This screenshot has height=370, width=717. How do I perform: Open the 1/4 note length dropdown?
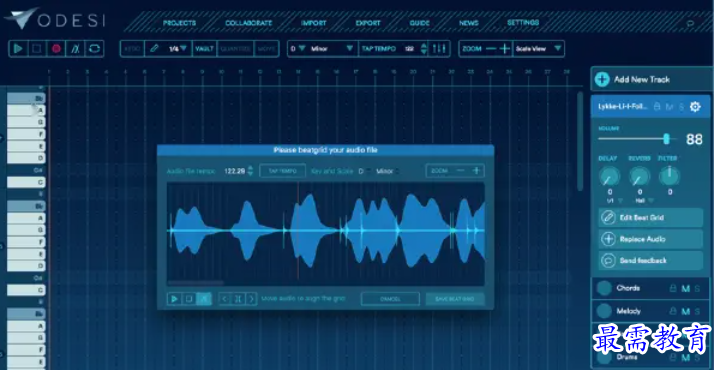tap(178, 48)
